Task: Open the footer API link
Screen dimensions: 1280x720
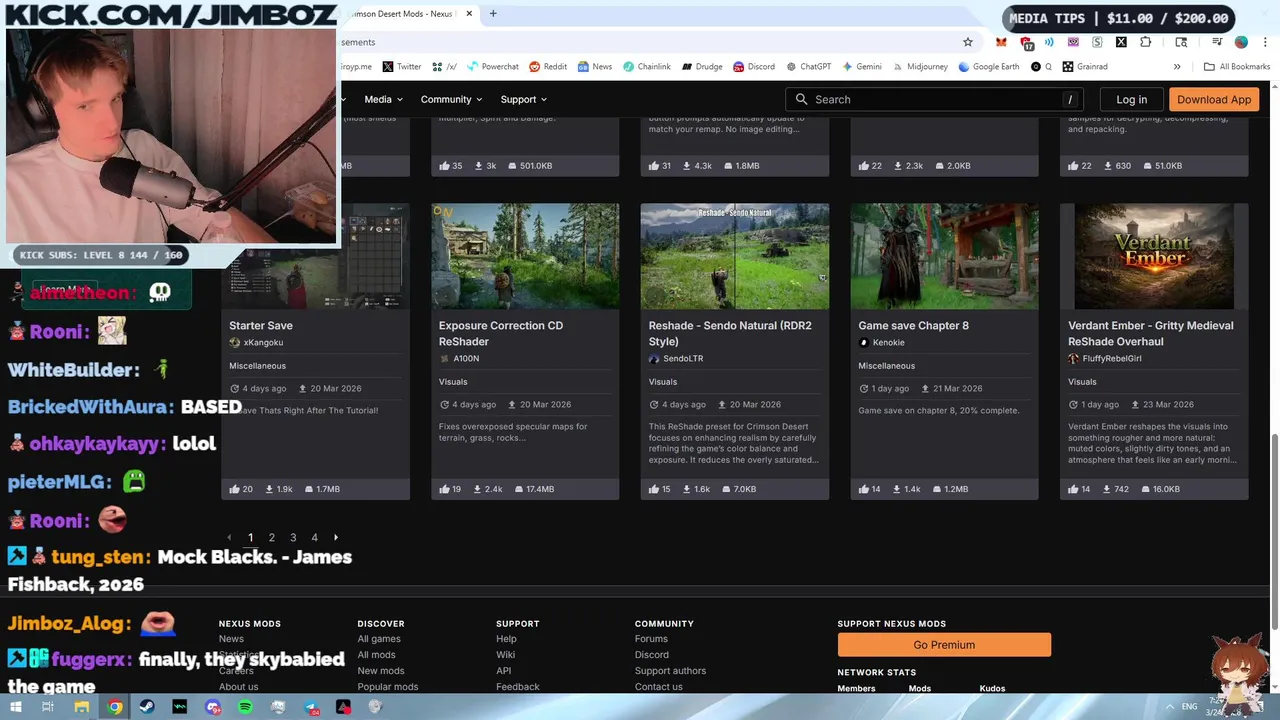Action: pos(503,671)
